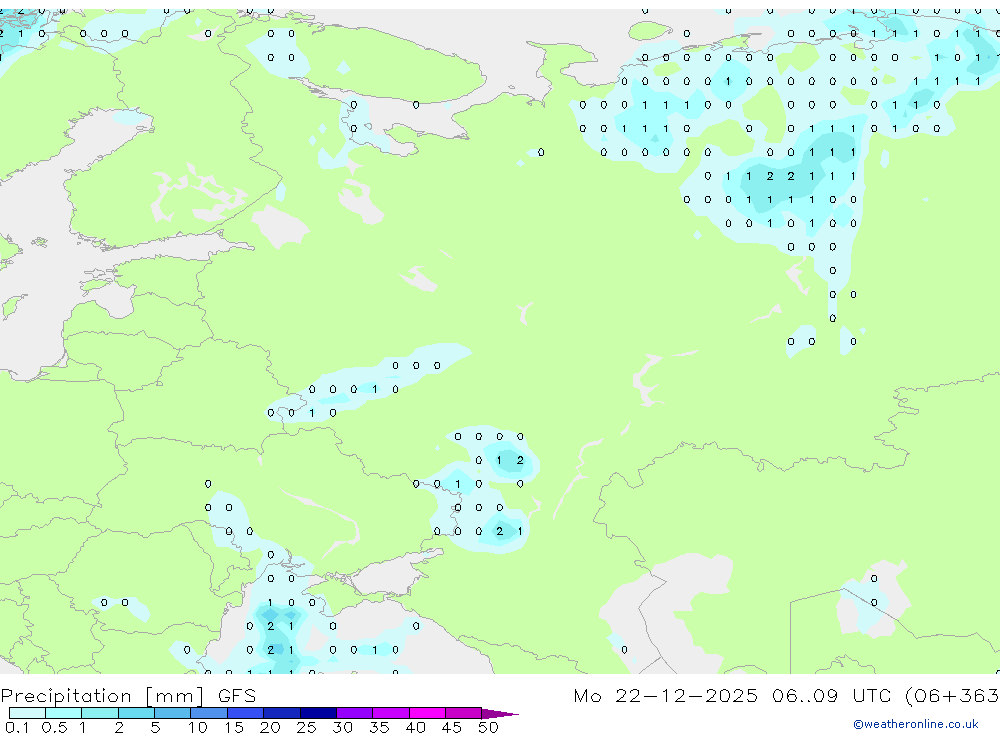Click the 5–10 mm light blue legend swatch
The image size is (1000, 733).
(173, 713)
